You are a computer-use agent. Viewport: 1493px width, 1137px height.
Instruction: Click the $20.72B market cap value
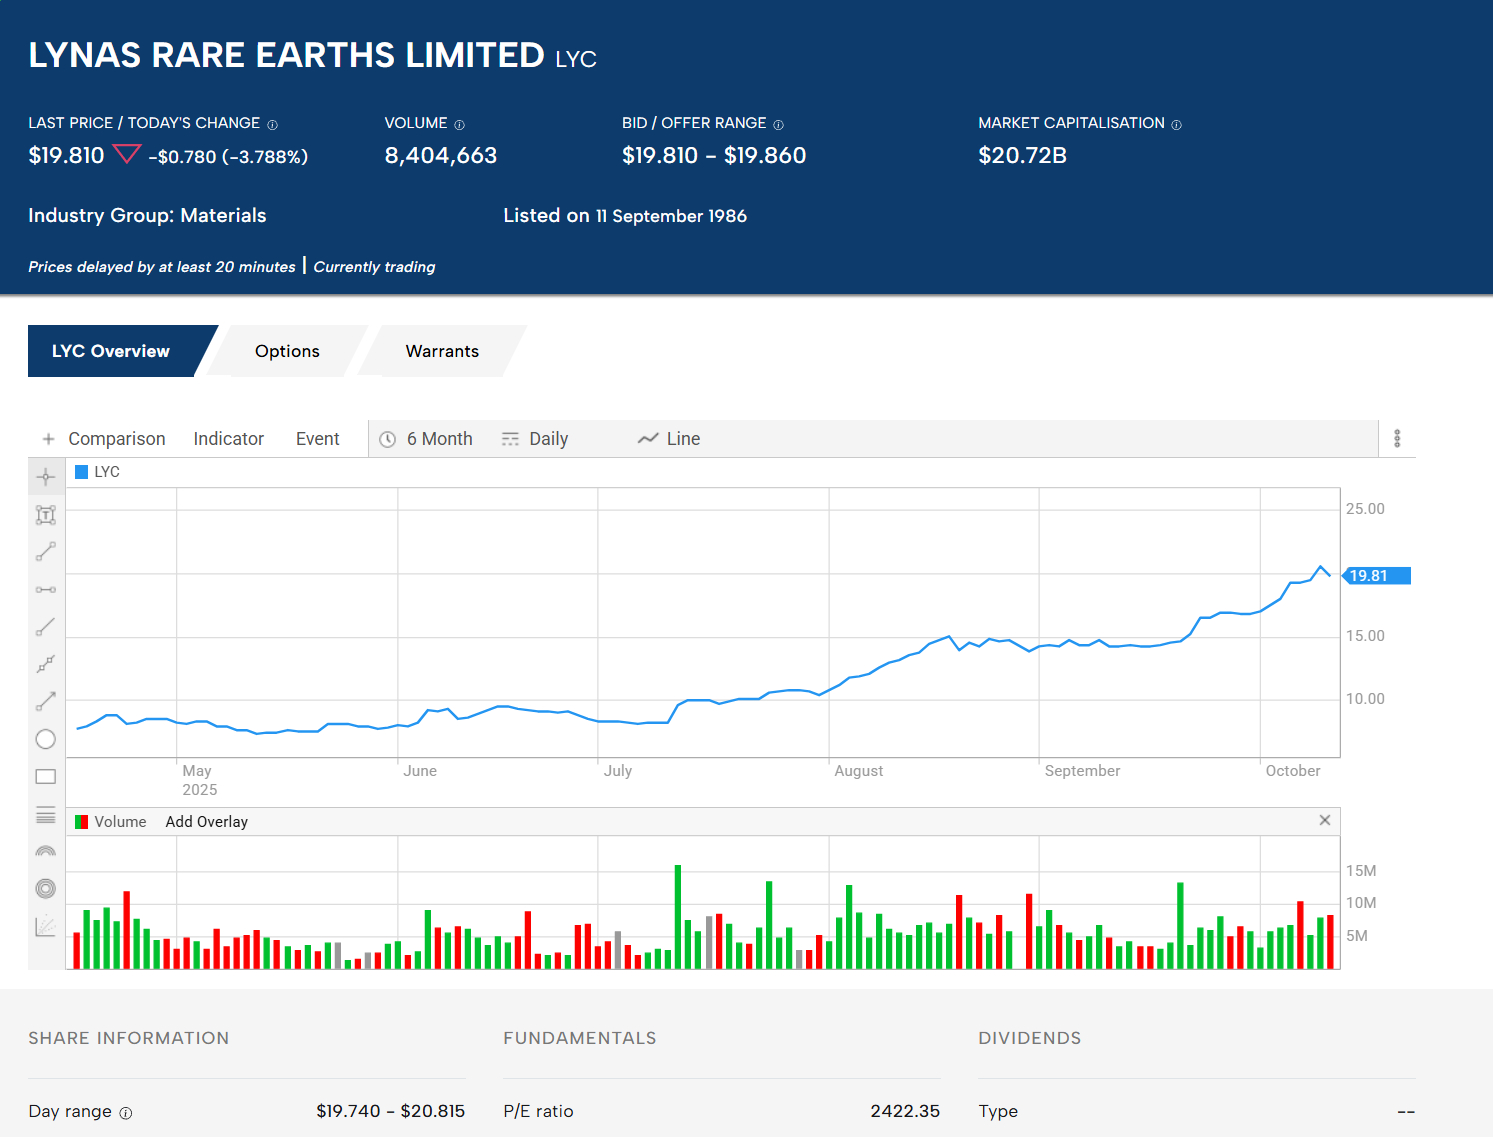pos(1023,156)
